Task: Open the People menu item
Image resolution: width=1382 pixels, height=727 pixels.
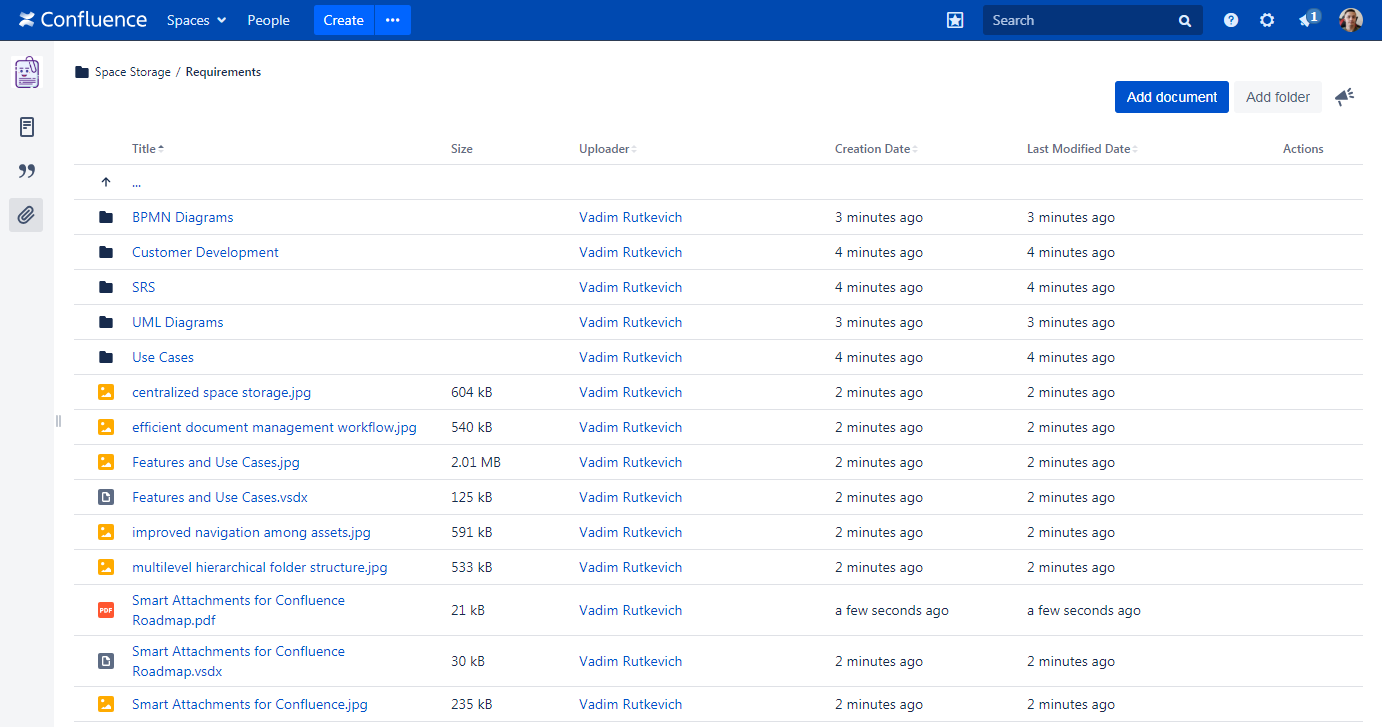Action: (268, 20)
